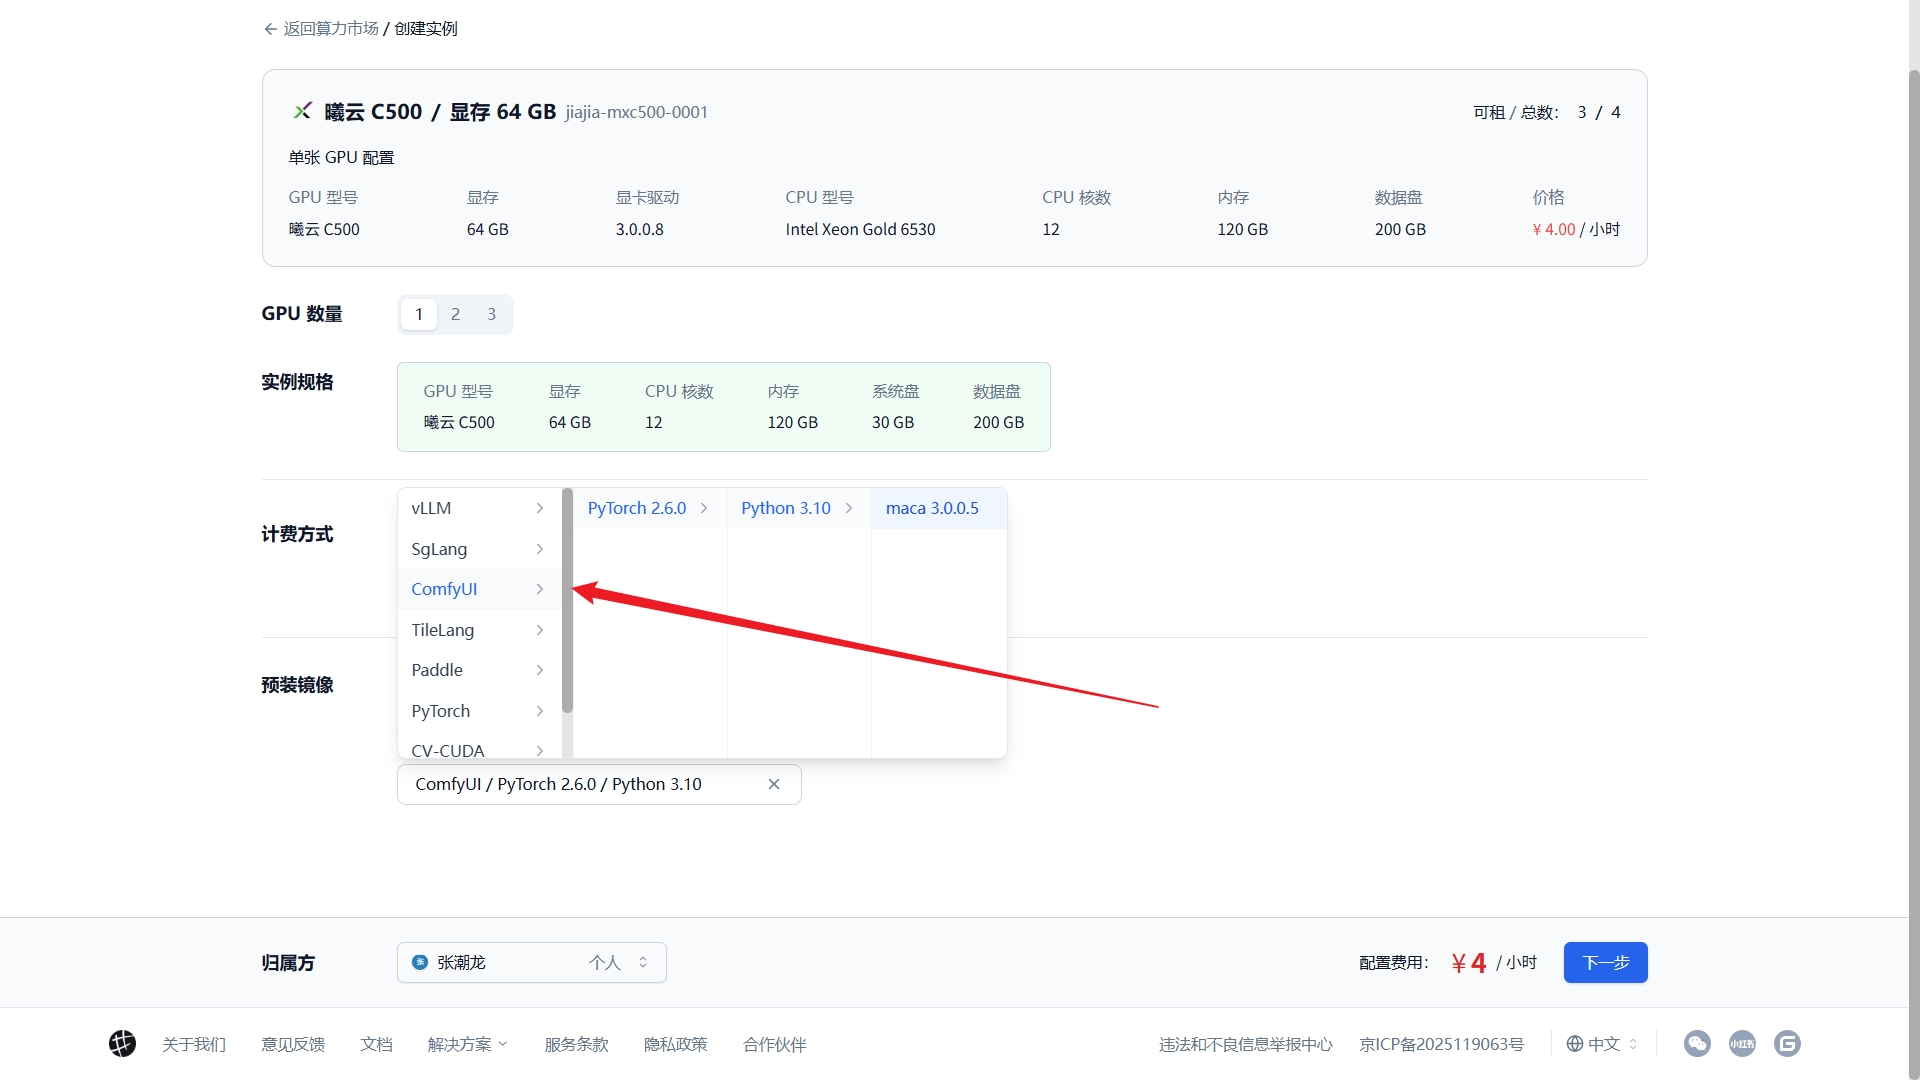Select GPU count 3

[491, 314]
